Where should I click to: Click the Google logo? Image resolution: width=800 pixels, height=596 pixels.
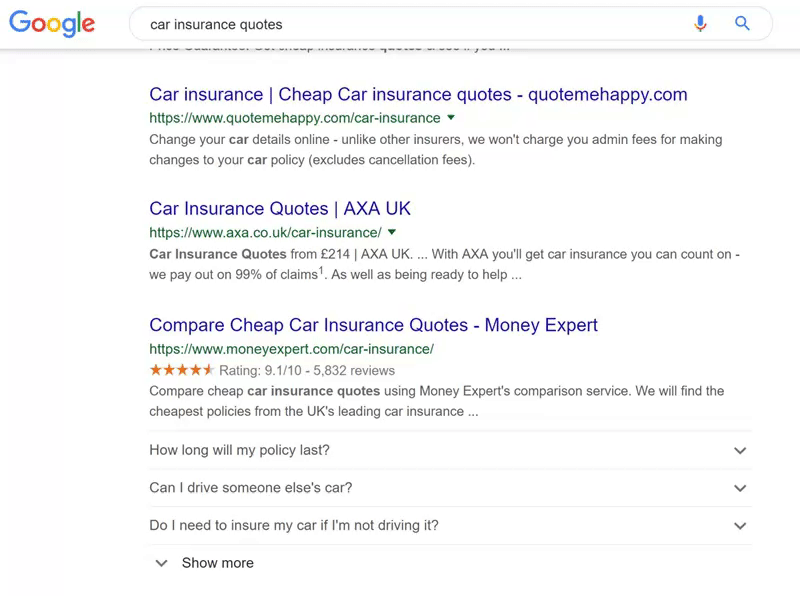[x=52, y=24]
